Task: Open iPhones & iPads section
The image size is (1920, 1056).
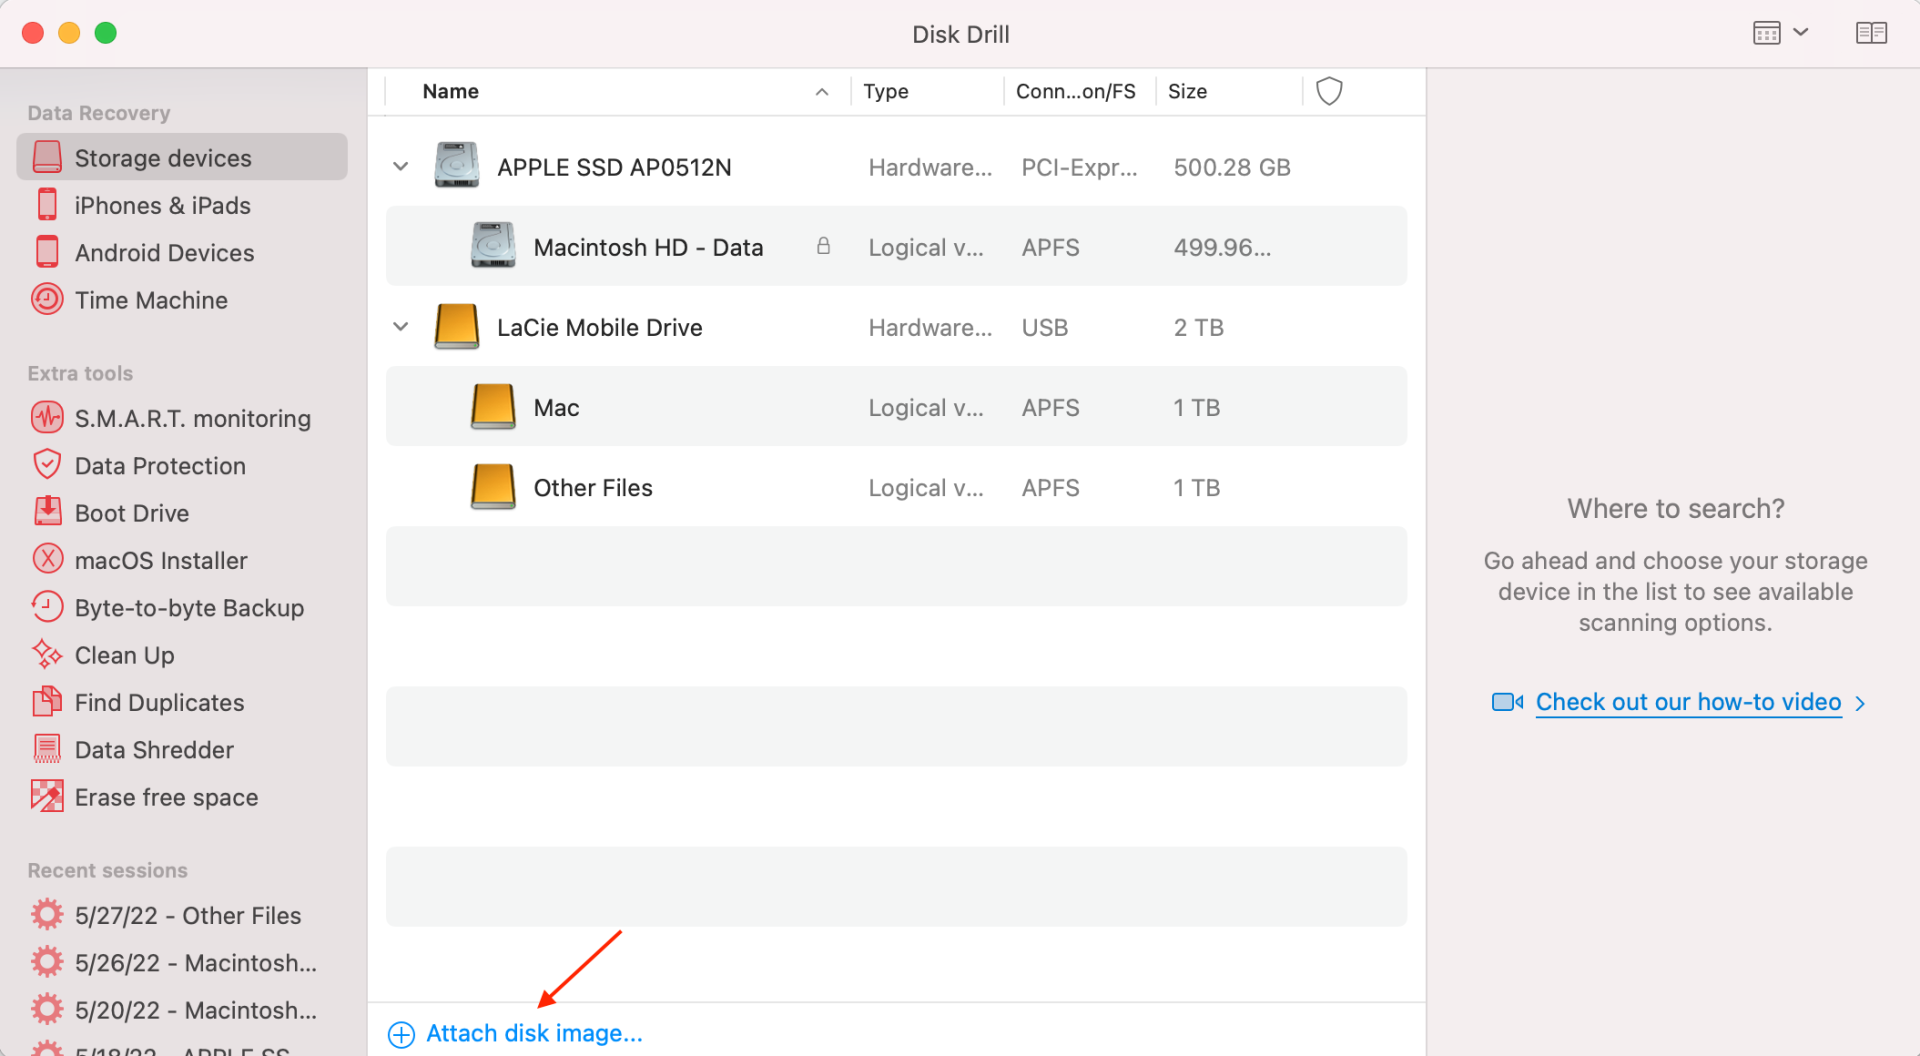Action: [162, 205]
